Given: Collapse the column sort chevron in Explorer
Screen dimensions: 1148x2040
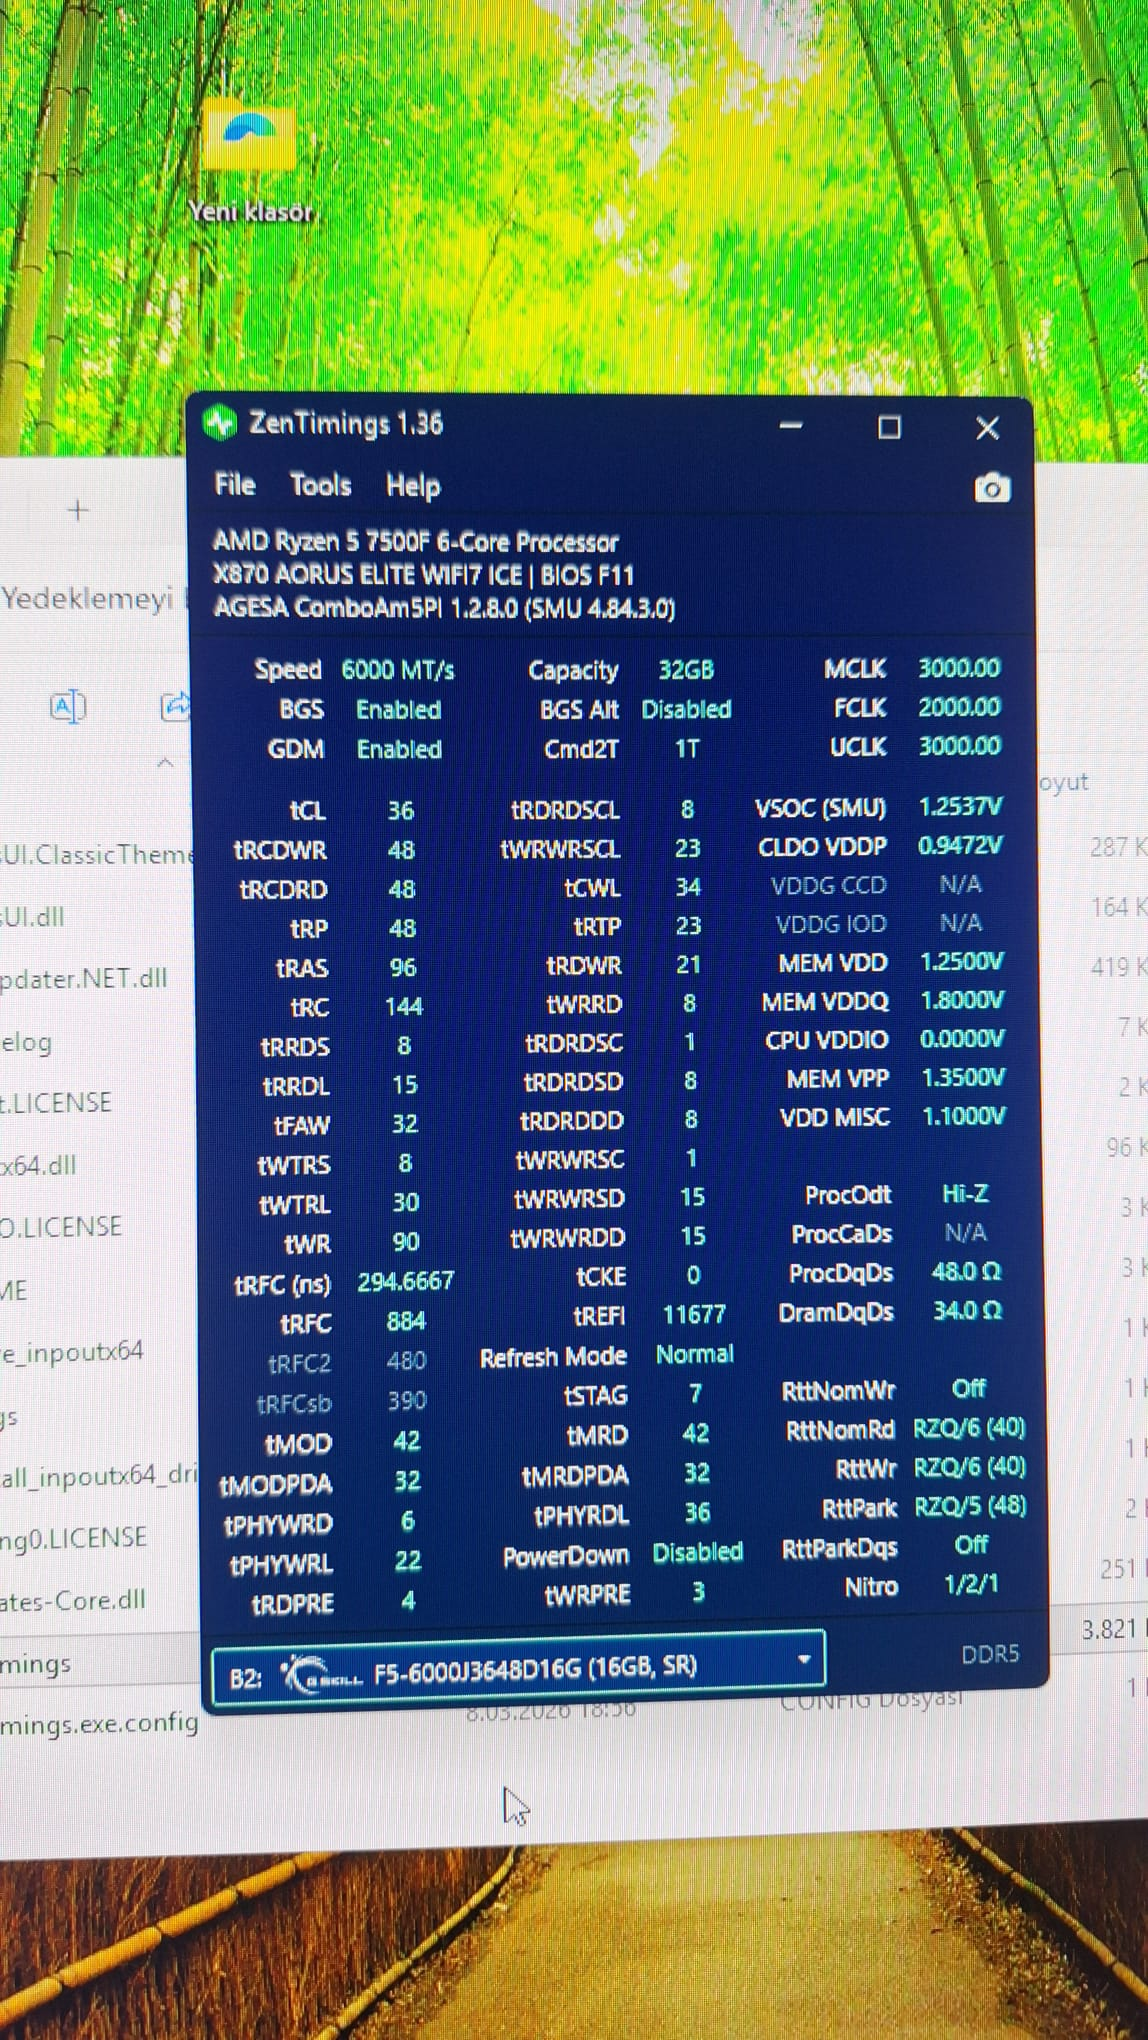Looking at the screenshot, I should (166, 763).
